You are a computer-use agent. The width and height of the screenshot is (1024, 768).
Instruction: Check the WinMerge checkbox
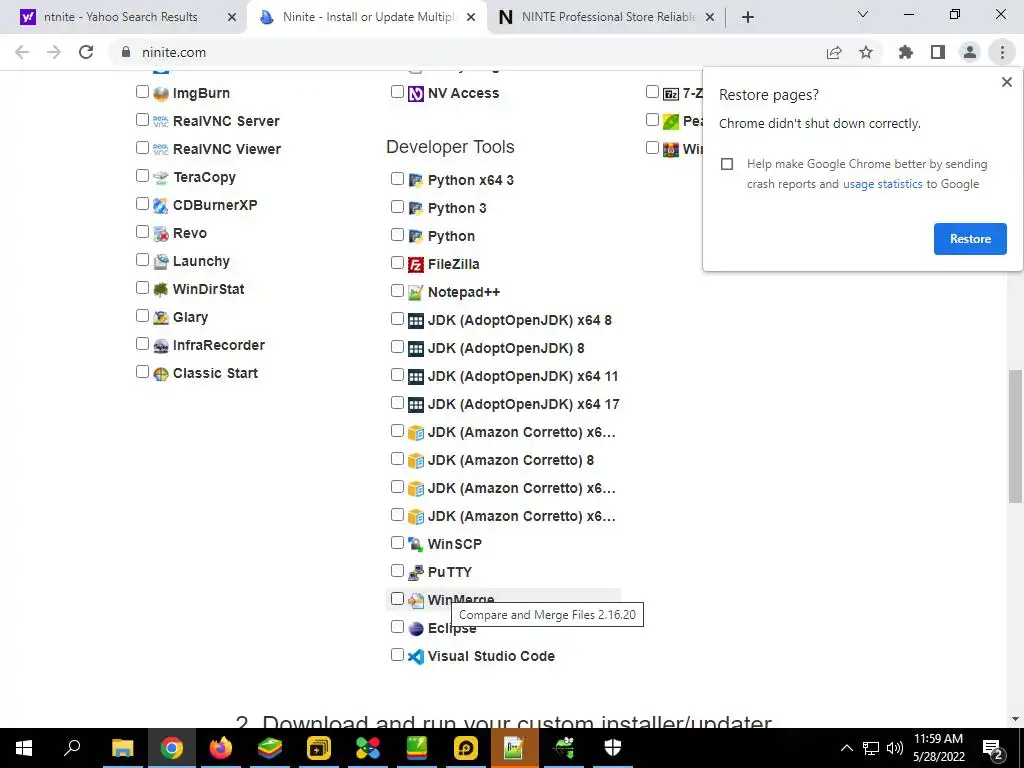coord(397,599)
